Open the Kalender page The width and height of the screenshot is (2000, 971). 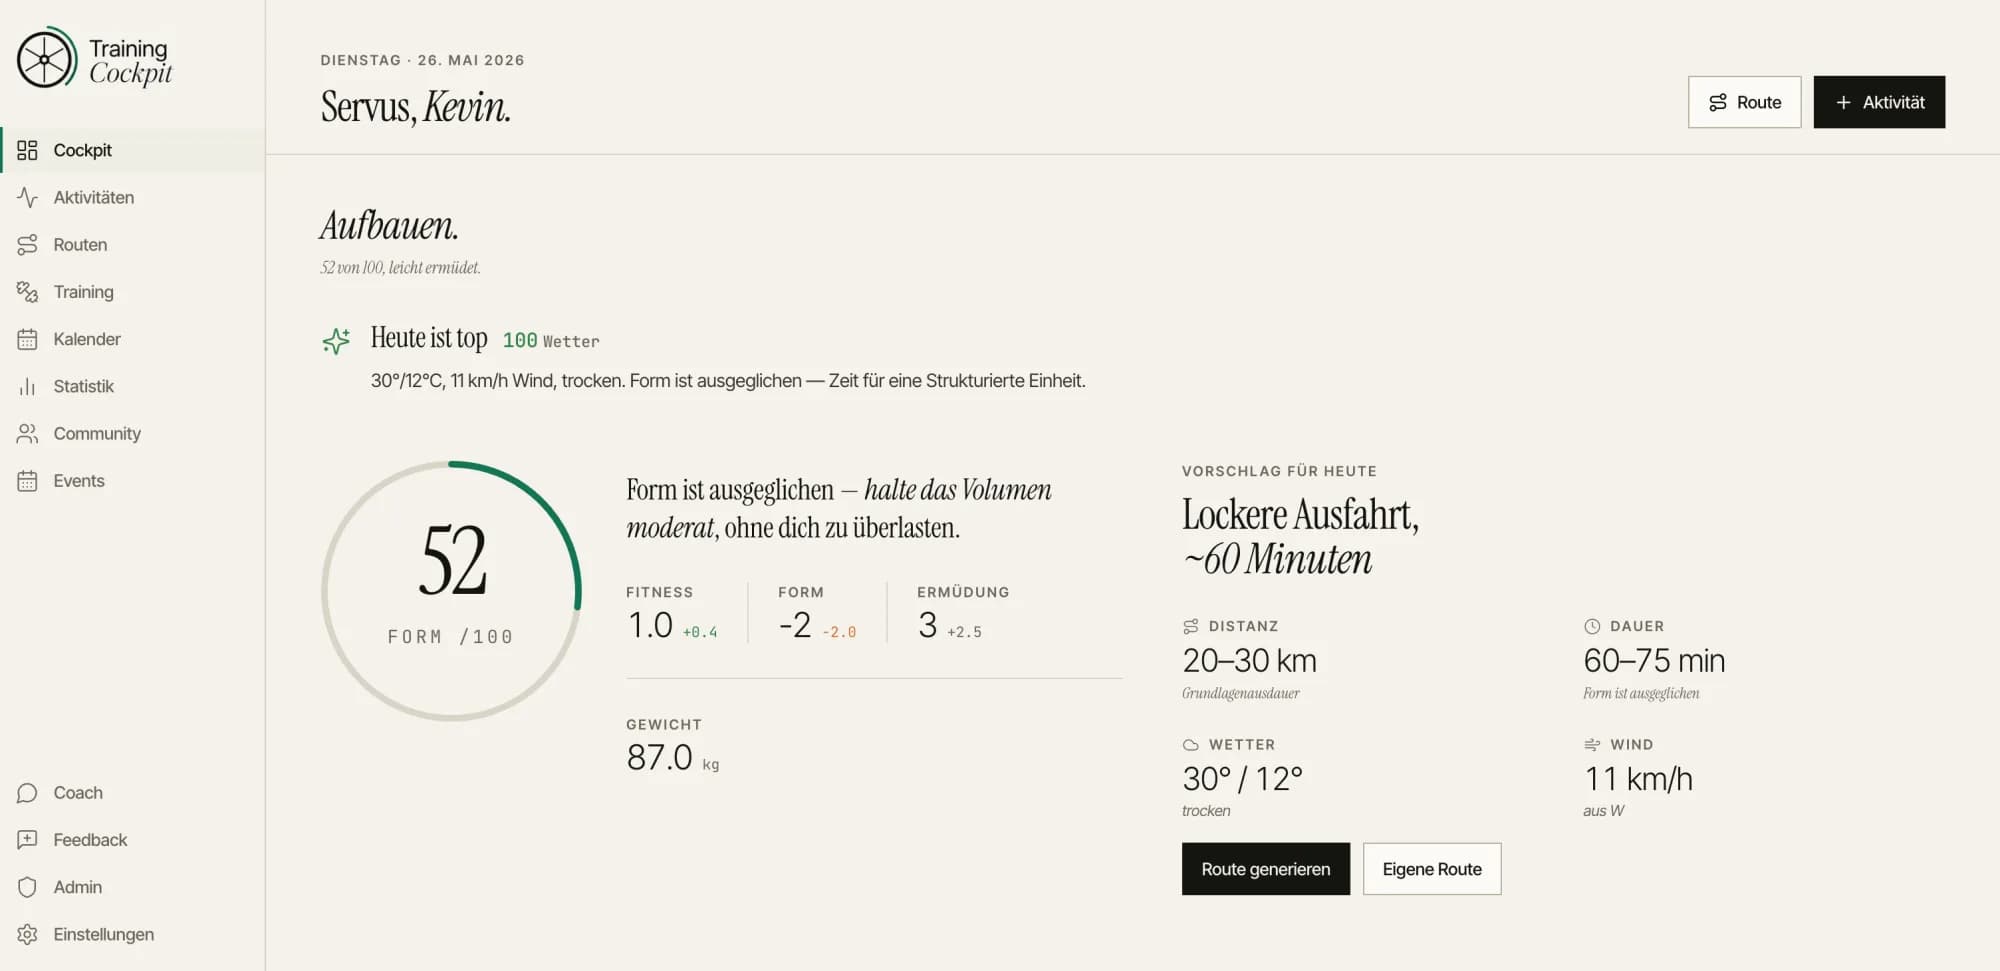pyautogui.click(x=132, y=339)
